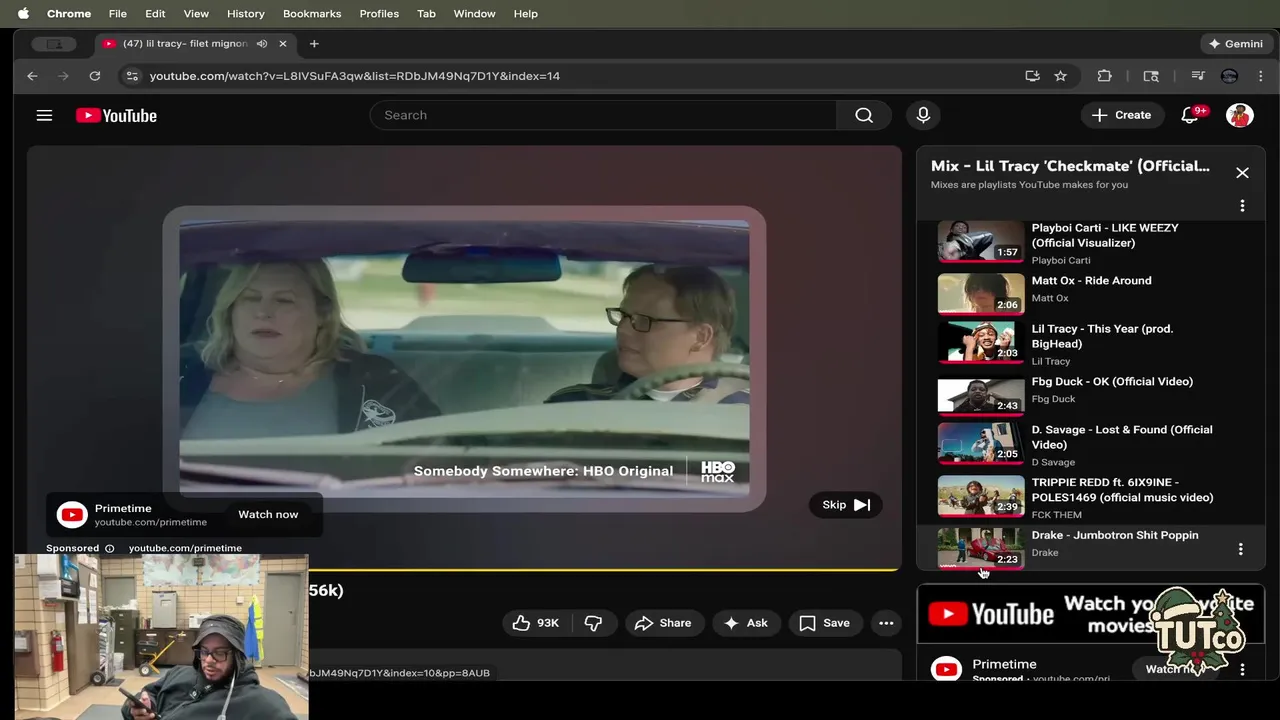The height and width of the screenshot is (720, 1280).
Task: Close the lil tracy YouTube tab
Action: point(283,44)
